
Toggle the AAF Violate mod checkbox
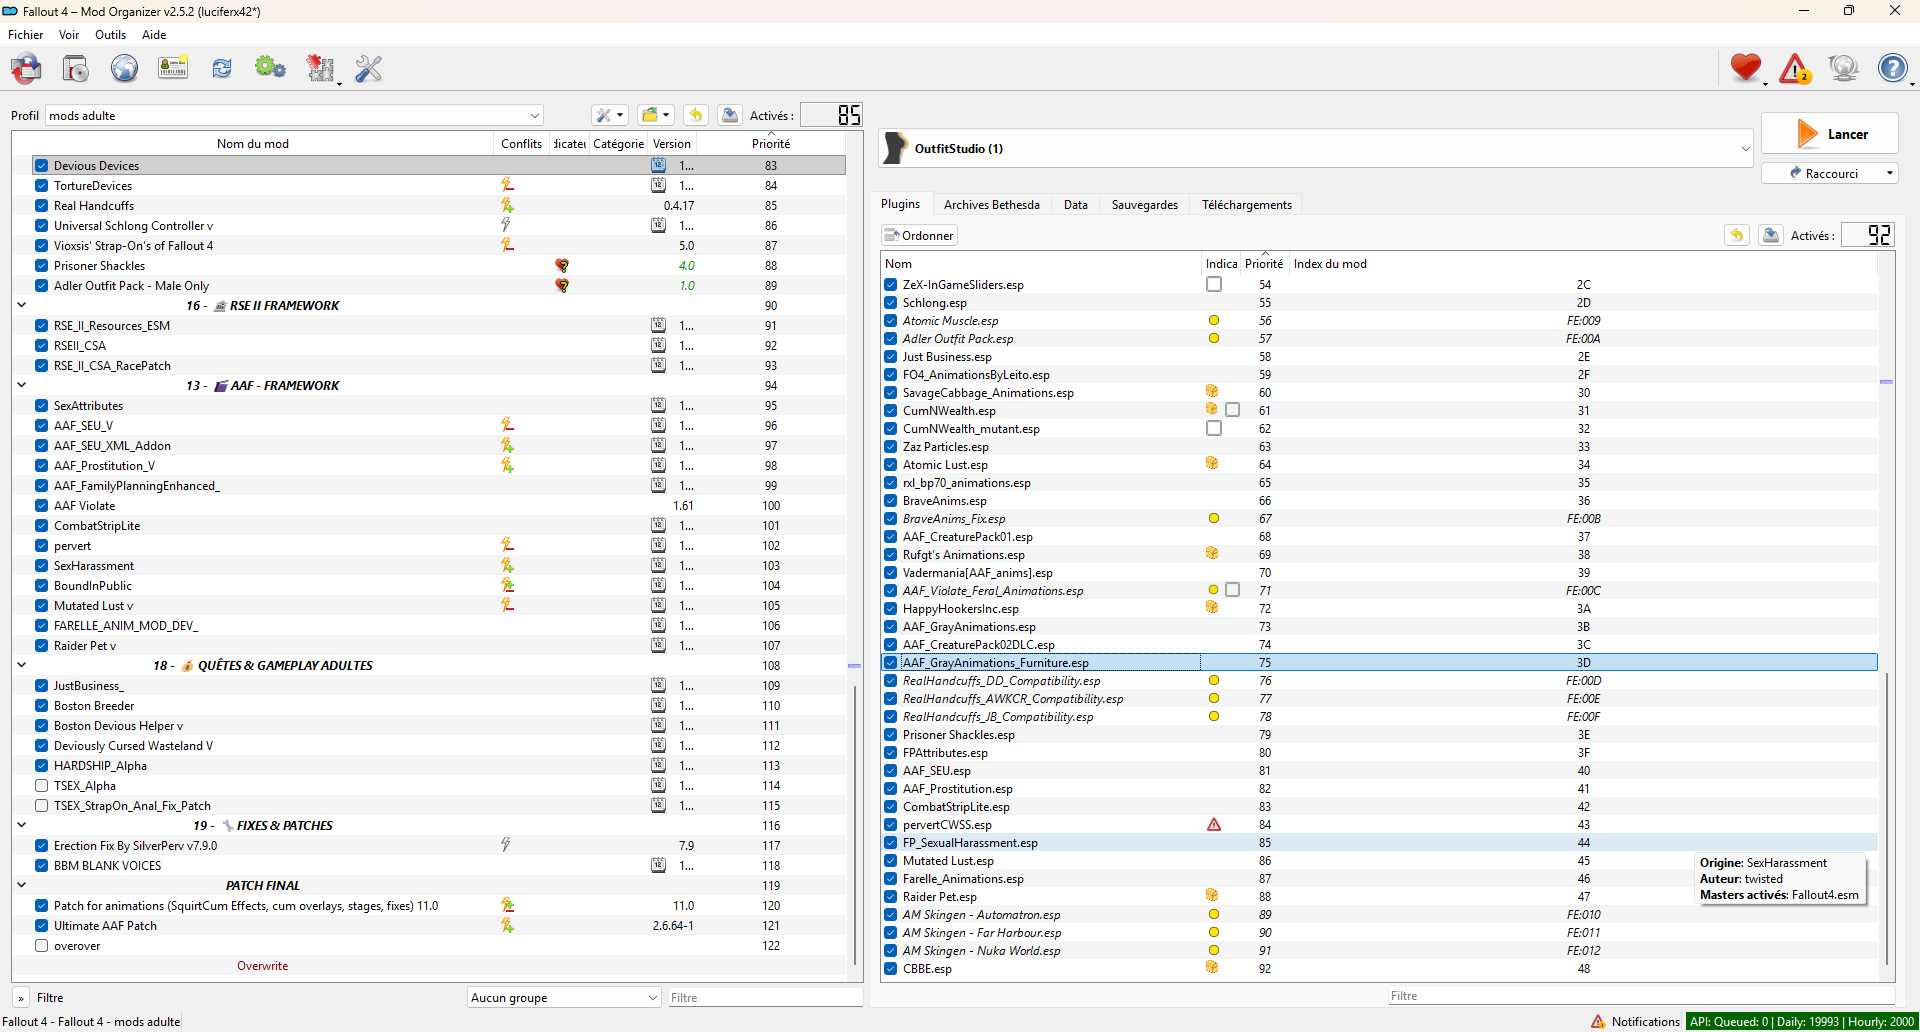(41, 506)
